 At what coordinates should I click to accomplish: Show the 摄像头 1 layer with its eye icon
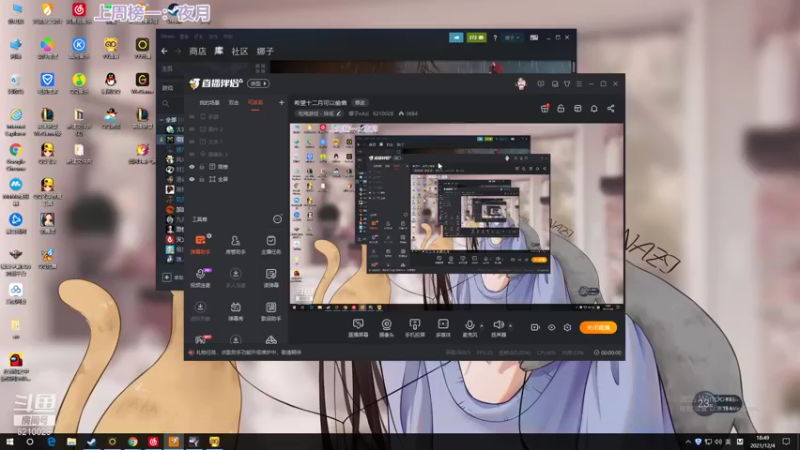[x=192, y=154]
